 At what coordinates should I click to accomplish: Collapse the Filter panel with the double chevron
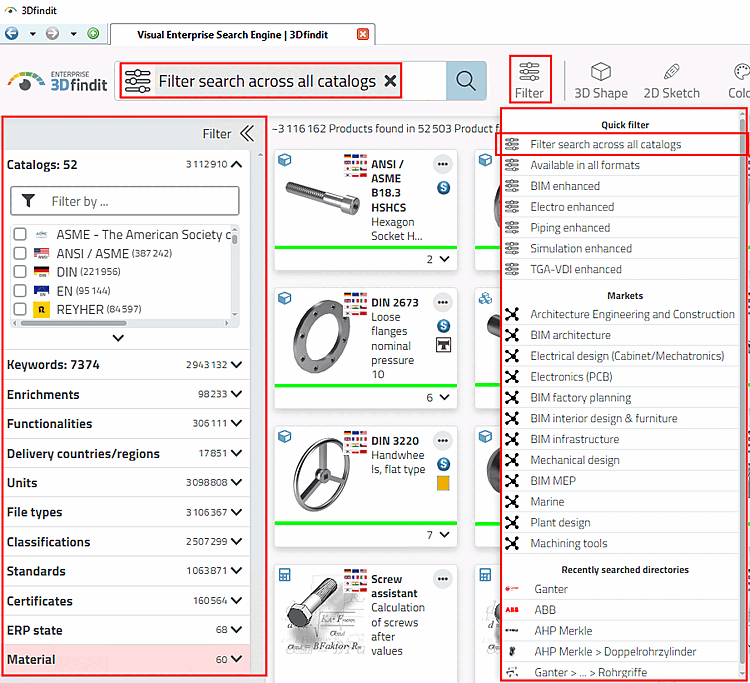point(247,133)
